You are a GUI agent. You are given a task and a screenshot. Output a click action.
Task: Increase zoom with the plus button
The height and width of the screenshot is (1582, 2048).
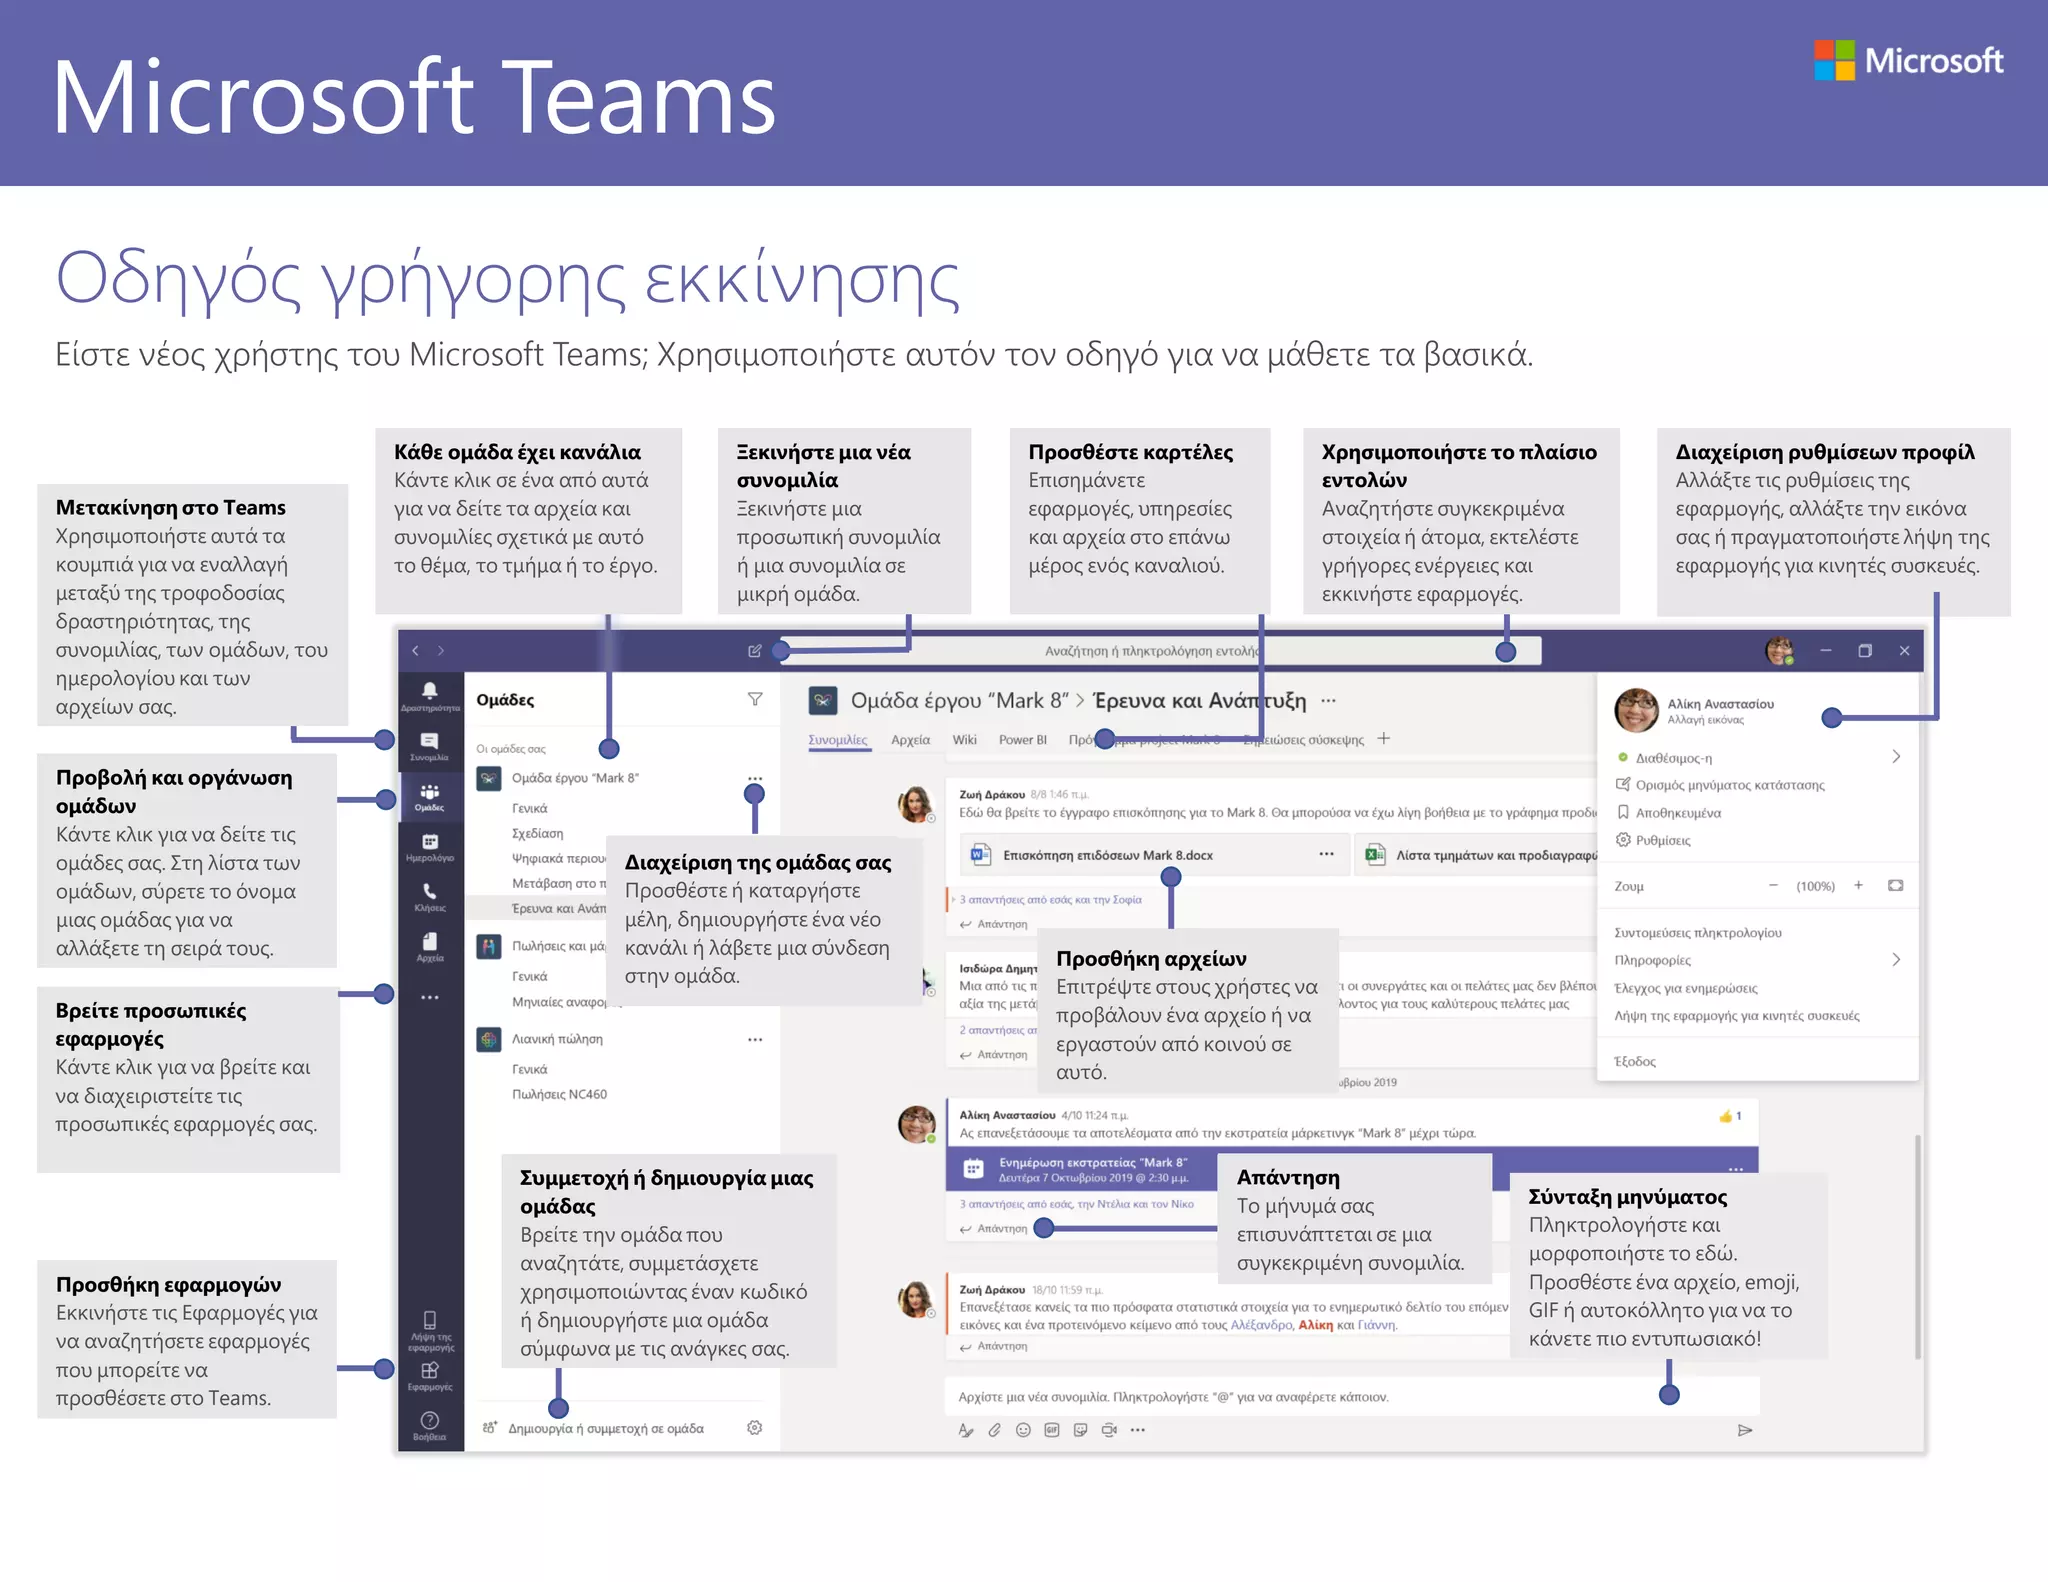click(x=1858, y=885)
